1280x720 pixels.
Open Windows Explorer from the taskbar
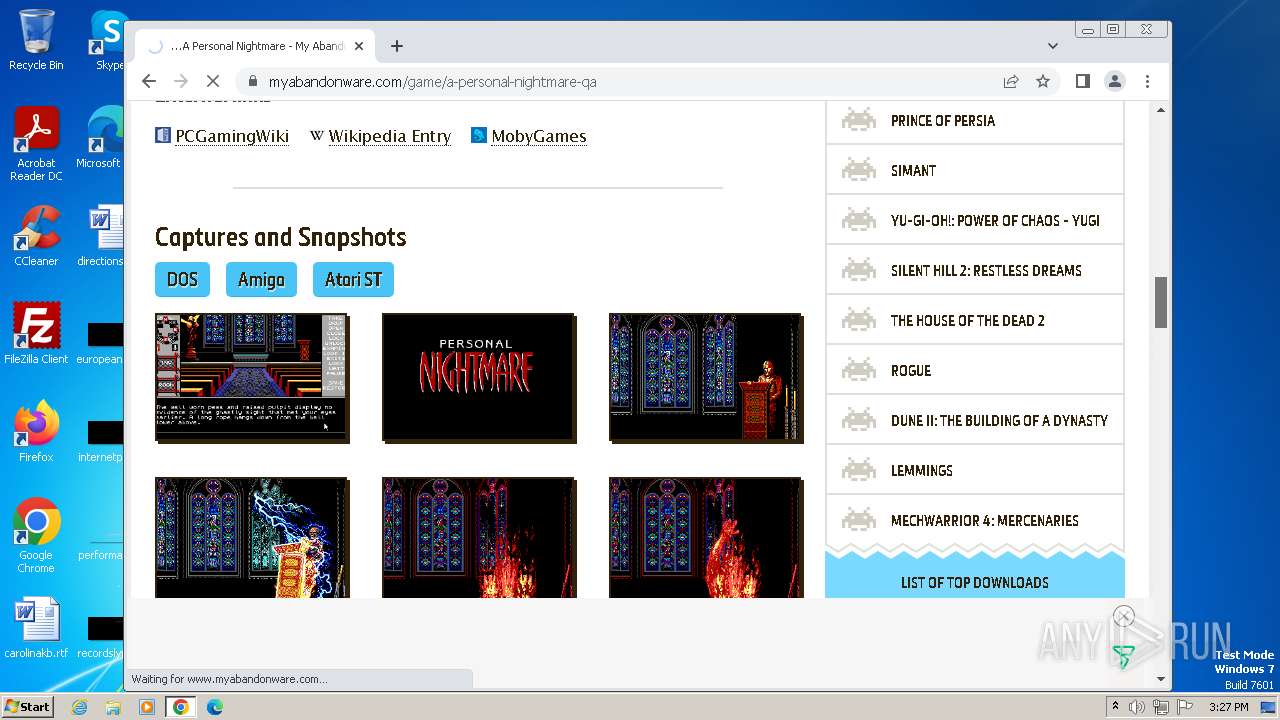pos(113,707)
